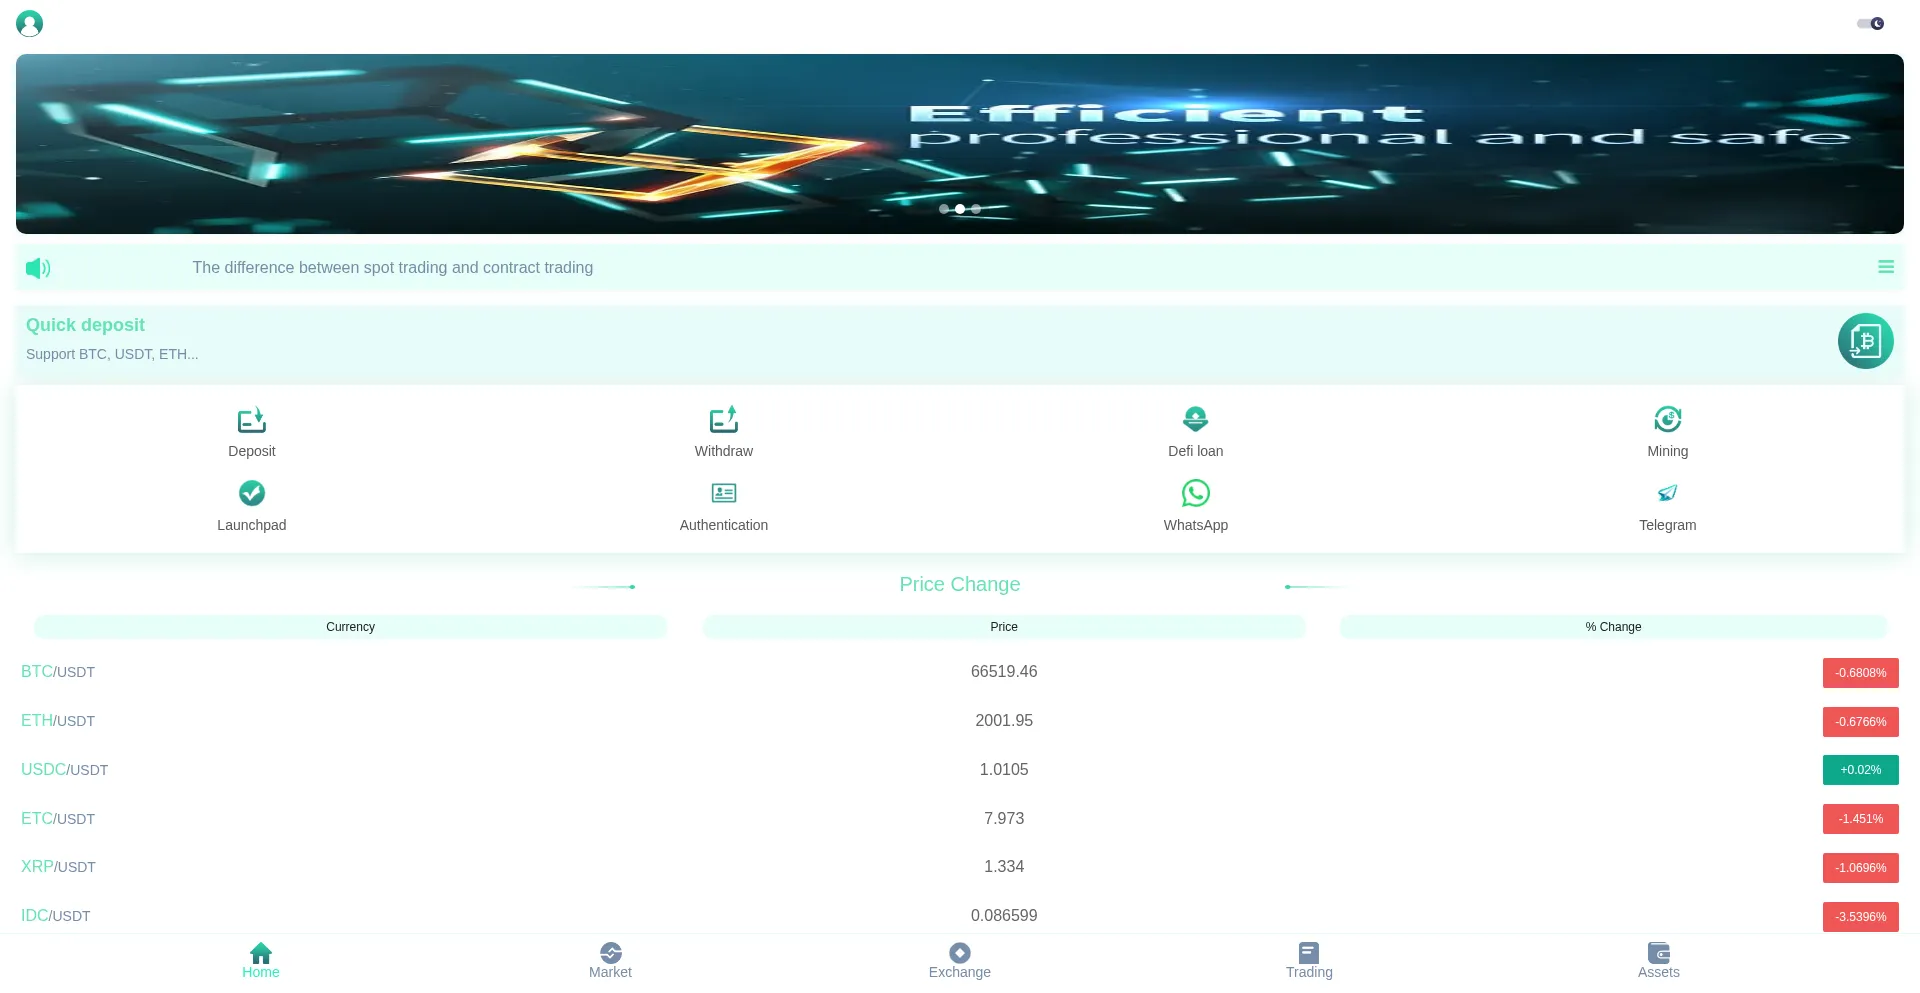Open the ETC/USDT pair row
1920x993 pixels.
point(960,819)
